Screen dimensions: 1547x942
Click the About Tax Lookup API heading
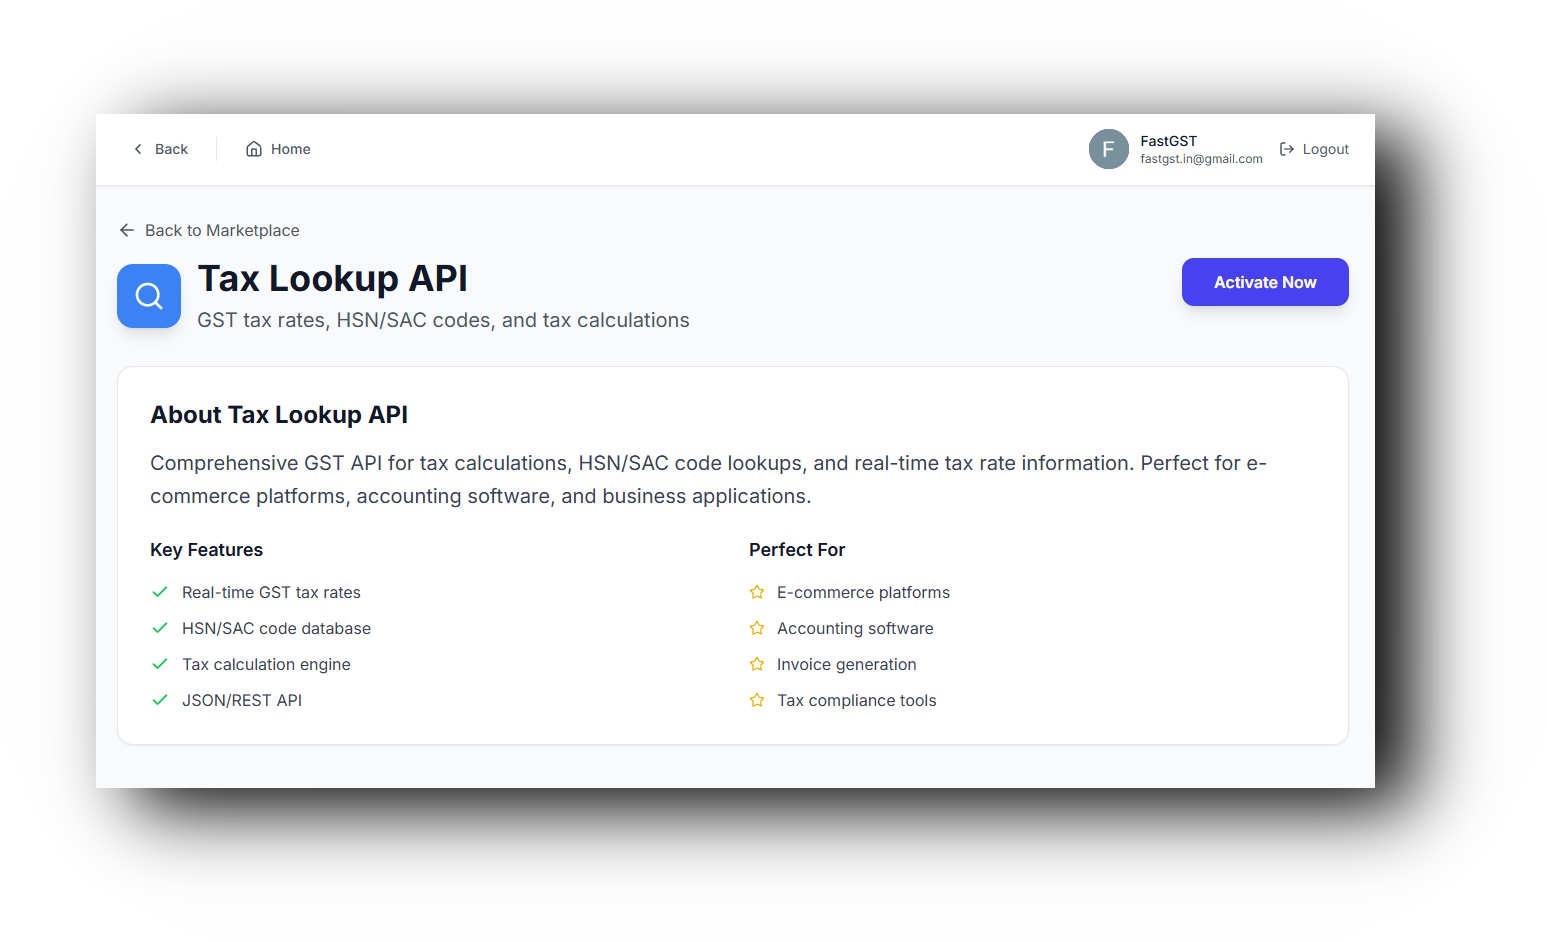(279, 415)
